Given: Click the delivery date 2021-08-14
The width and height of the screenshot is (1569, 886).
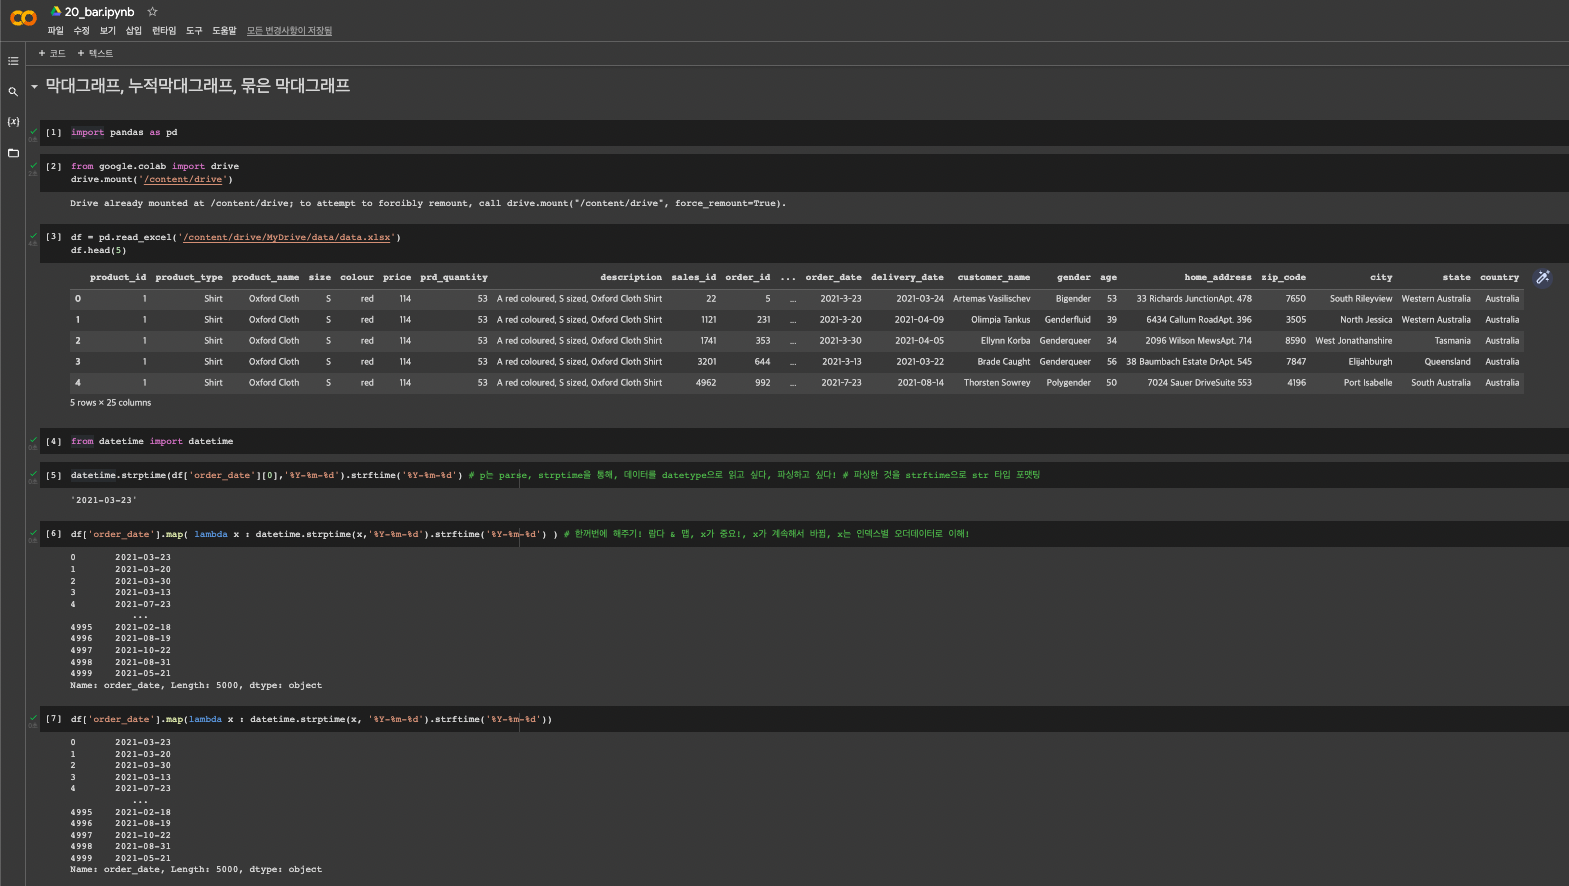Looking at the screenshot, I should [920, 382].
